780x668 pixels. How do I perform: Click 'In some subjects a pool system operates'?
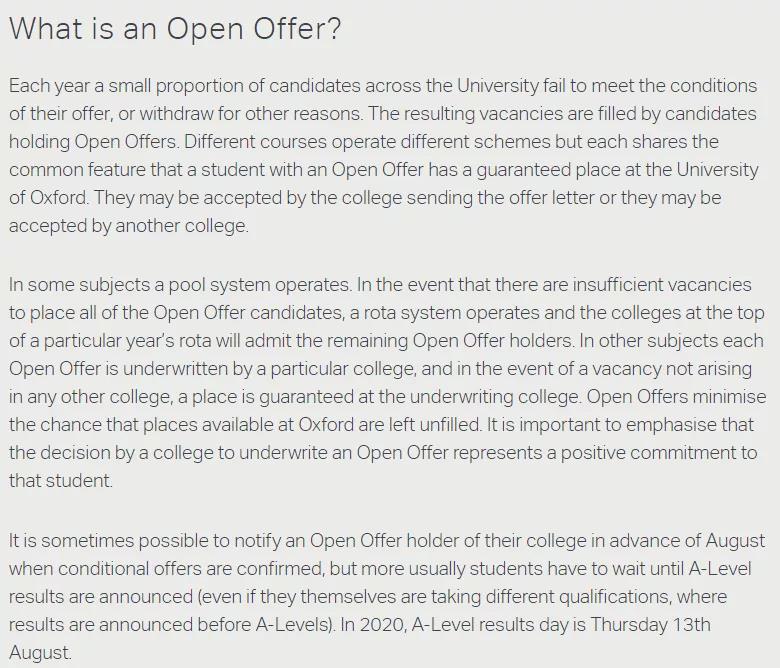point(180,285)
